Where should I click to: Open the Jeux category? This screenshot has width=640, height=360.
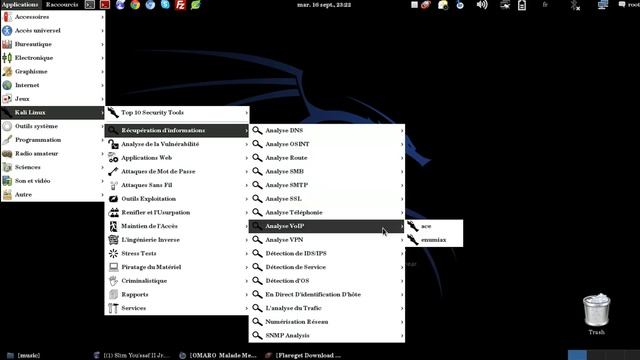click(53, 99)
